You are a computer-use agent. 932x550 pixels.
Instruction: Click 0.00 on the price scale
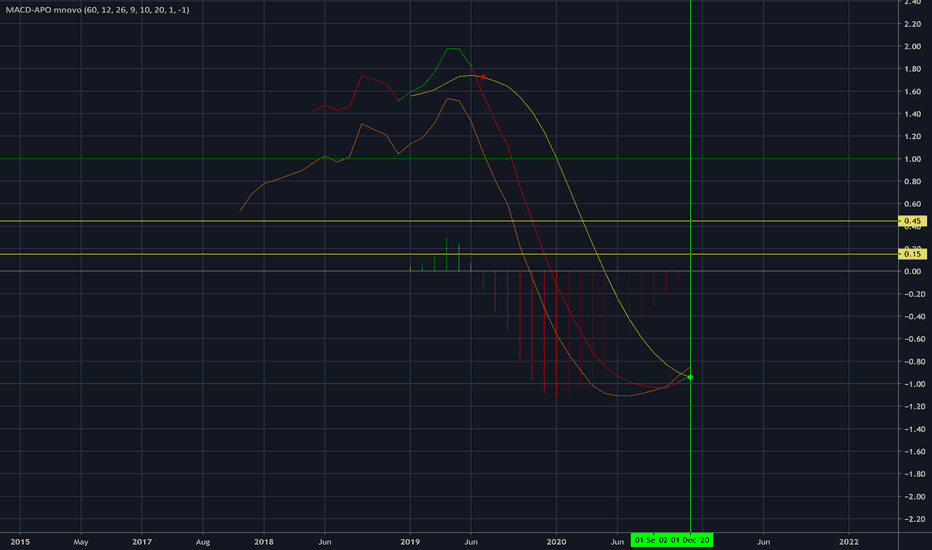(x=912, y=272)
